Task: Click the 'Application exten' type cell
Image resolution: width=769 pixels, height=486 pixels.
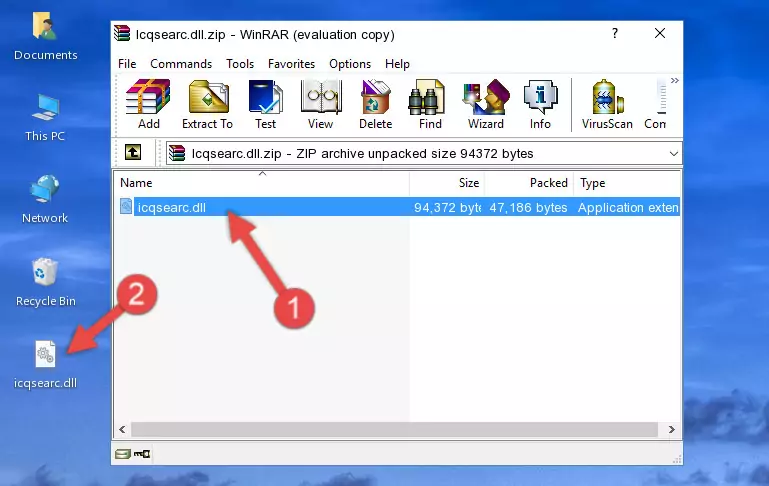Action: (x=628, y=207)
